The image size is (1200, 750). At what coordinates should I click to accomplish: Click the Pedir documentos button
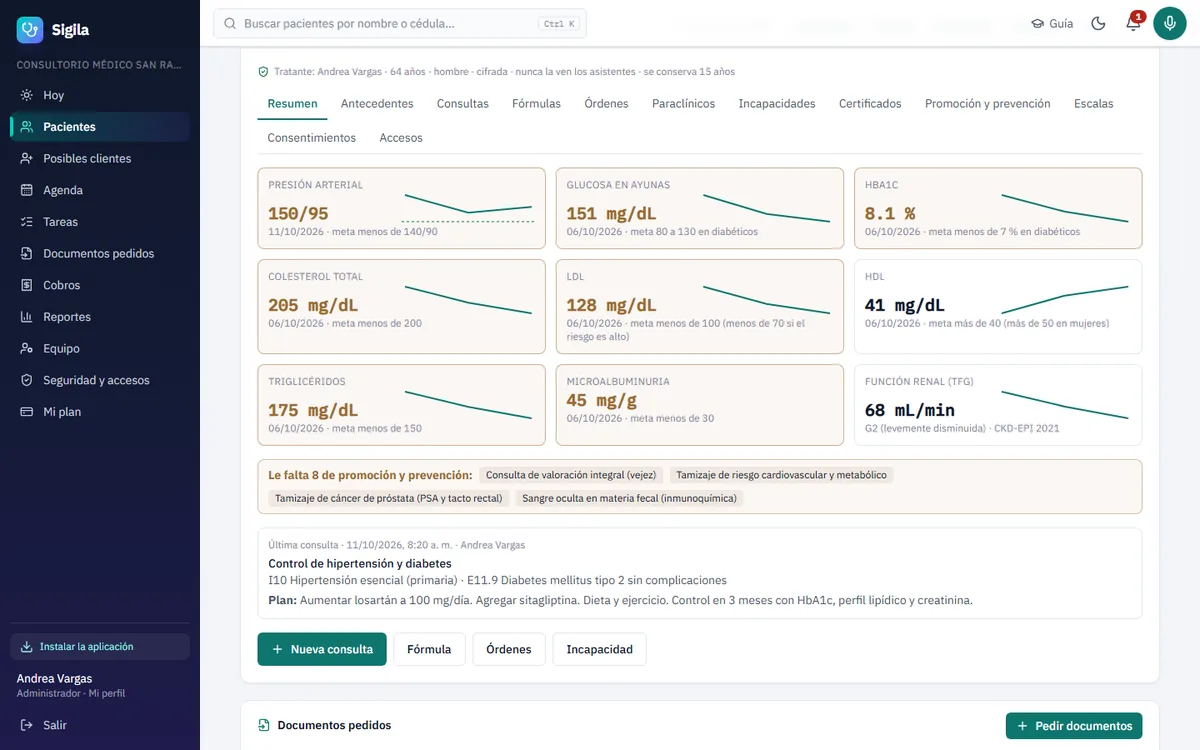[1074, 726]
